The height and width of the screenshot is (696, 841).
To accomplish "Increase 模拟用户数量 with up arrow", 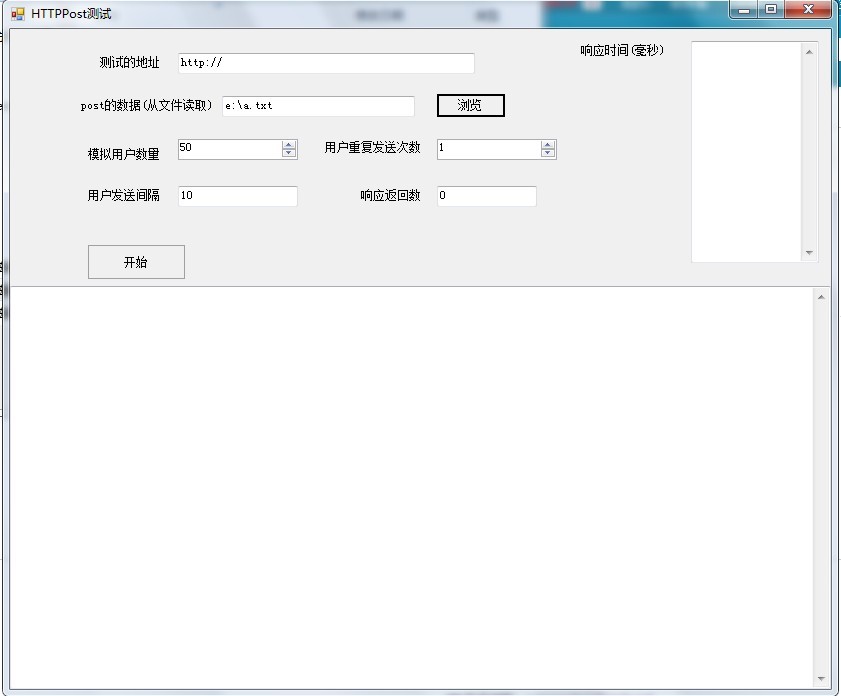I will (289, 145).
